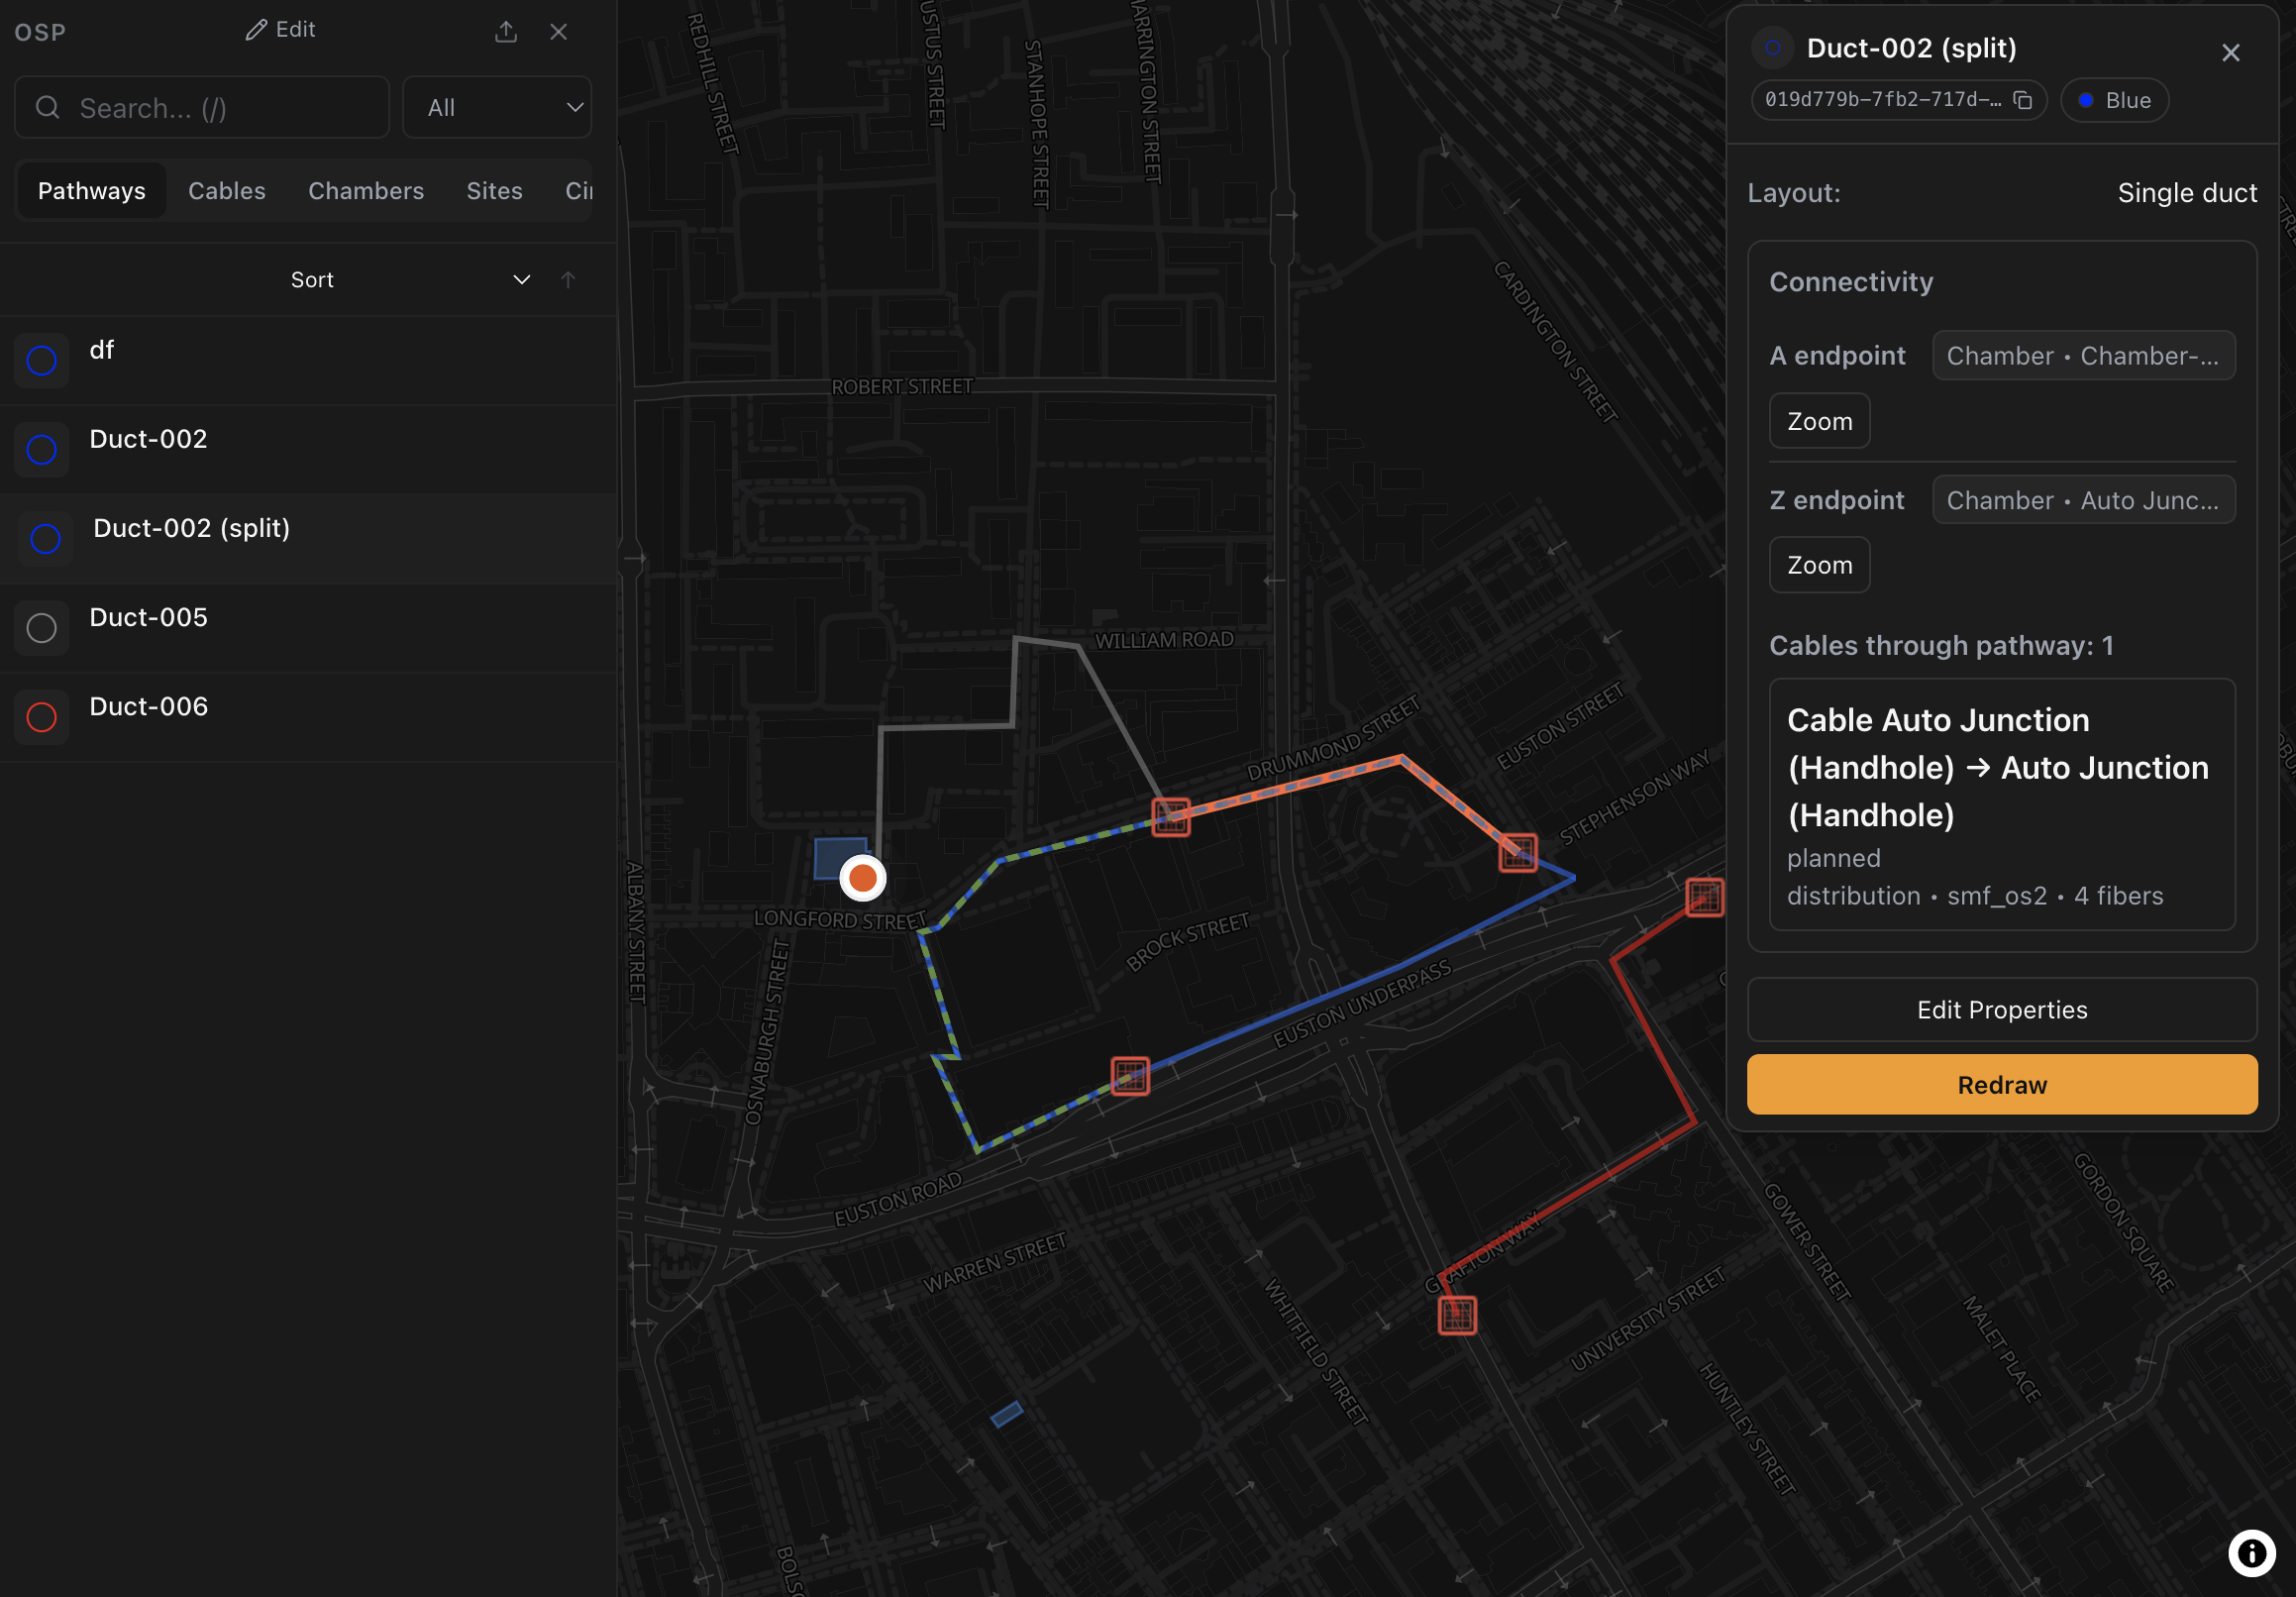Click the info icon on the map
2296x1597 pixels.
[2251, 1553]
